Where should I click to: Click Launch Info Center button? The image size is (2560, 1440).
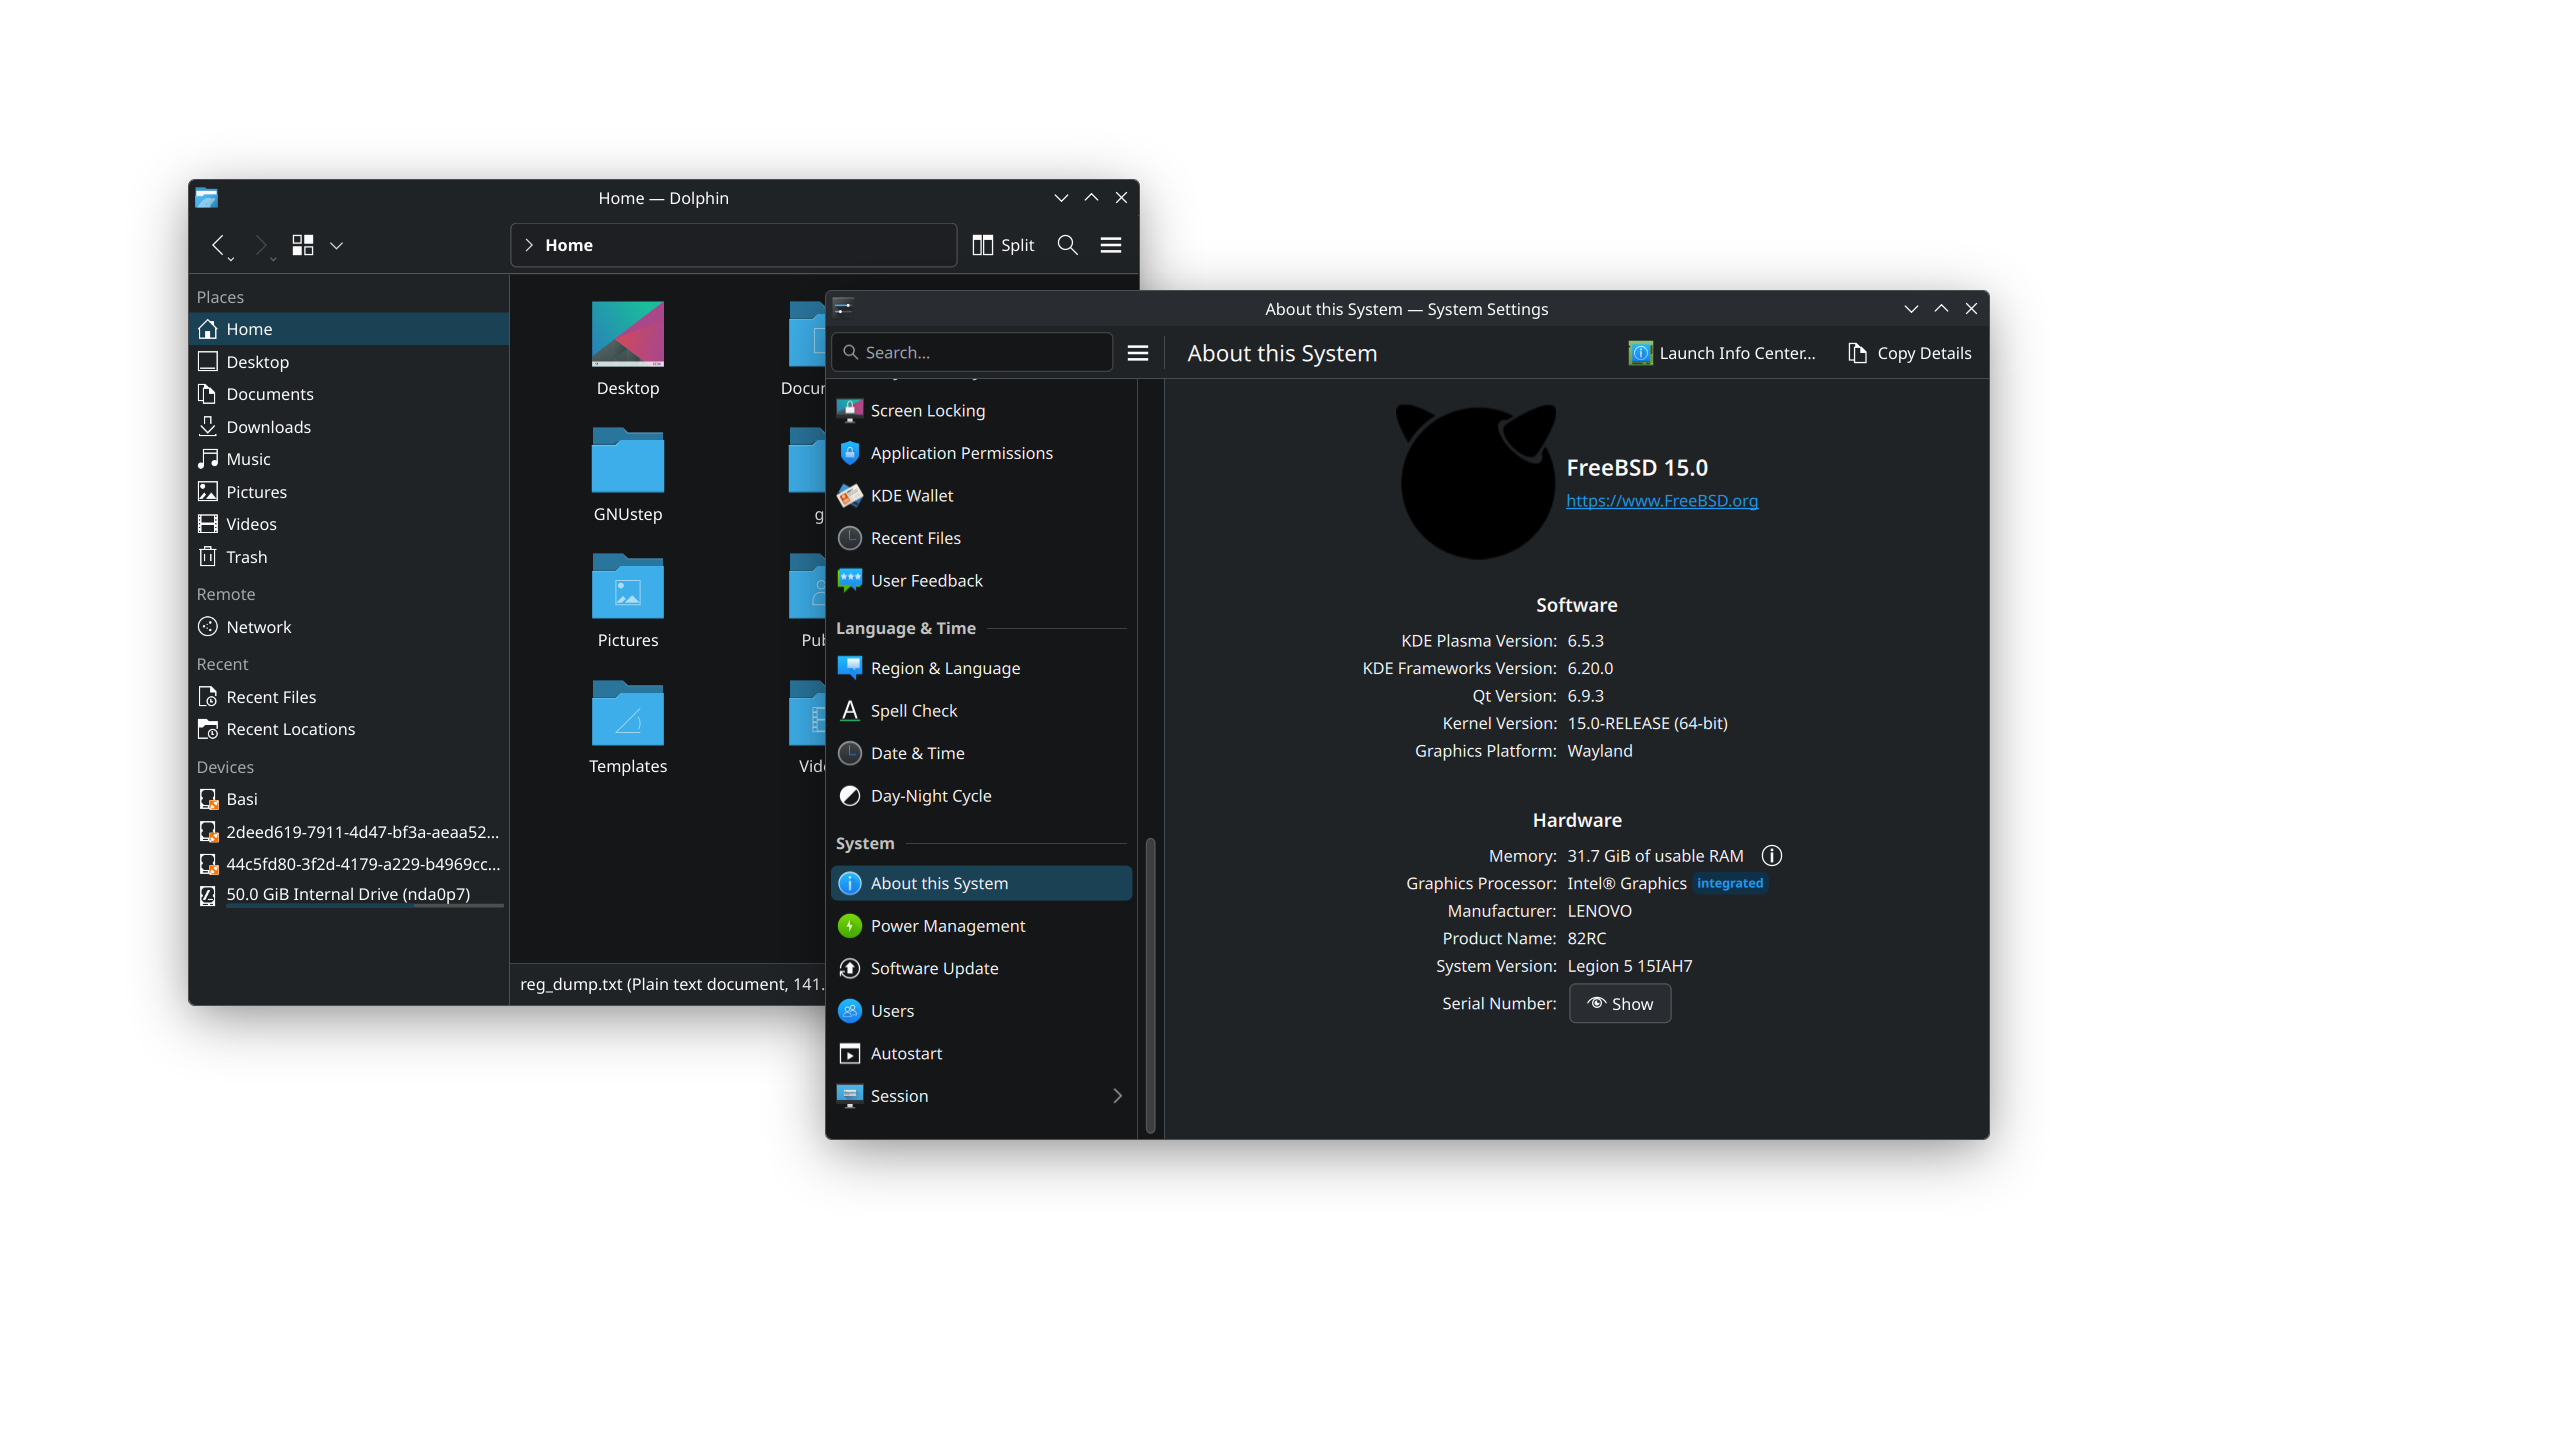(x=1722, y=353)
